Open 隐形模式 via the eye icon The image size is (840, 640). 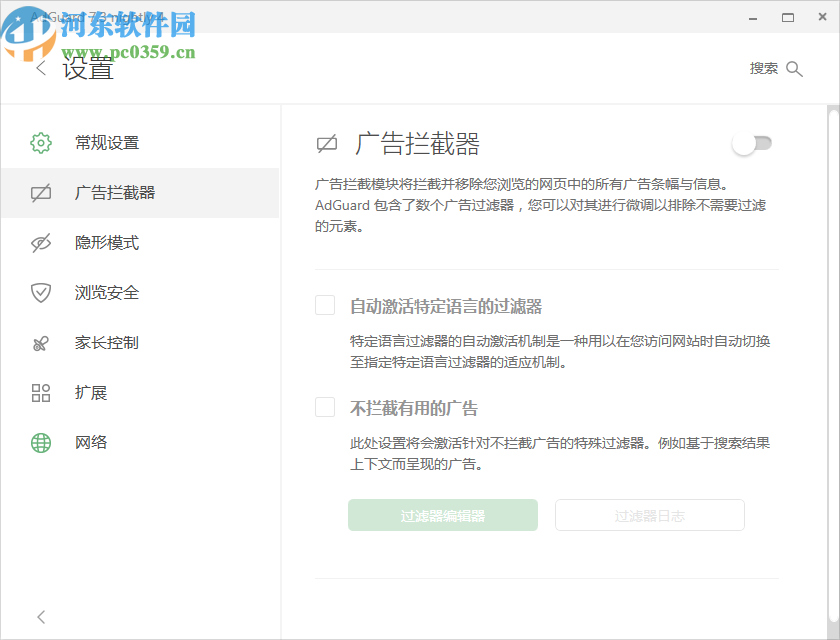point(40,242)
